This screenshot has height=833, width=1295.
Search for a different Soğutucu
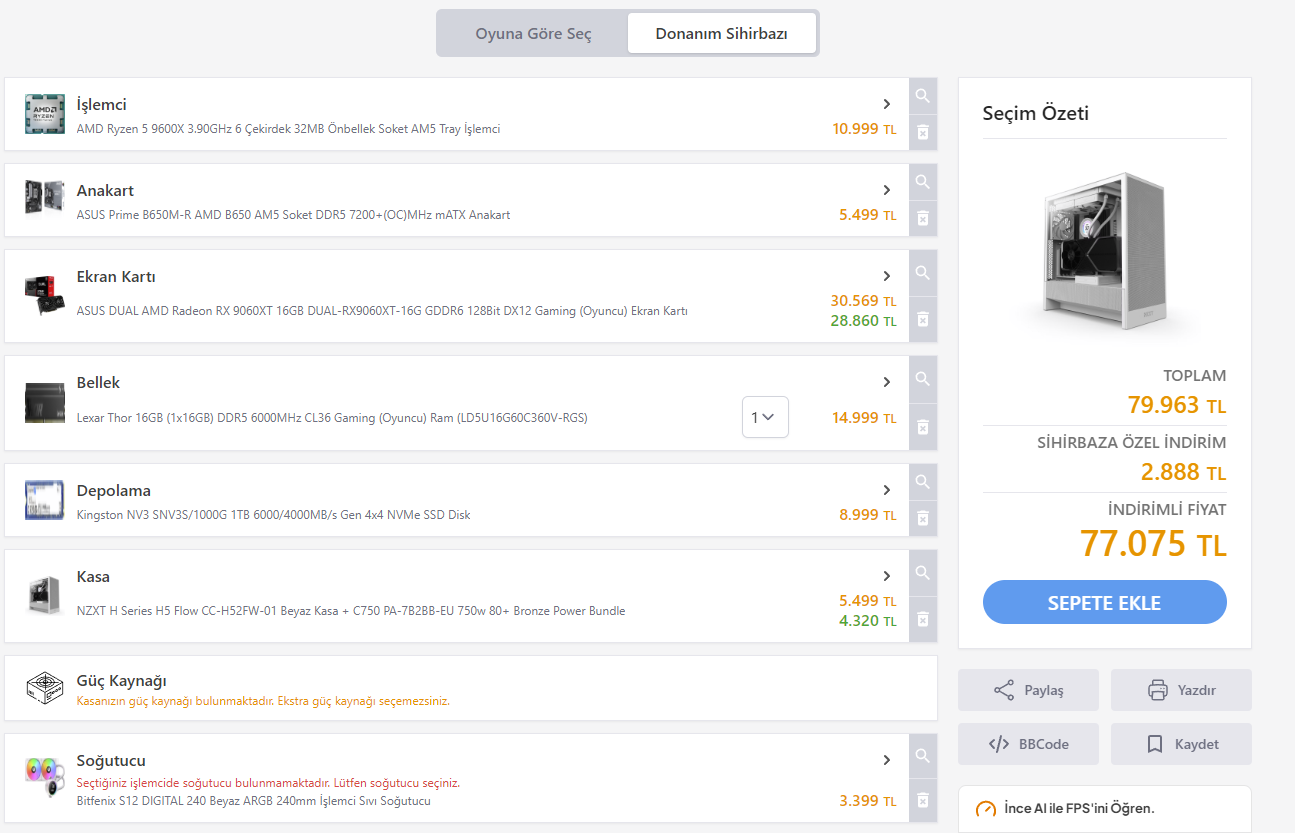(923, 756)
